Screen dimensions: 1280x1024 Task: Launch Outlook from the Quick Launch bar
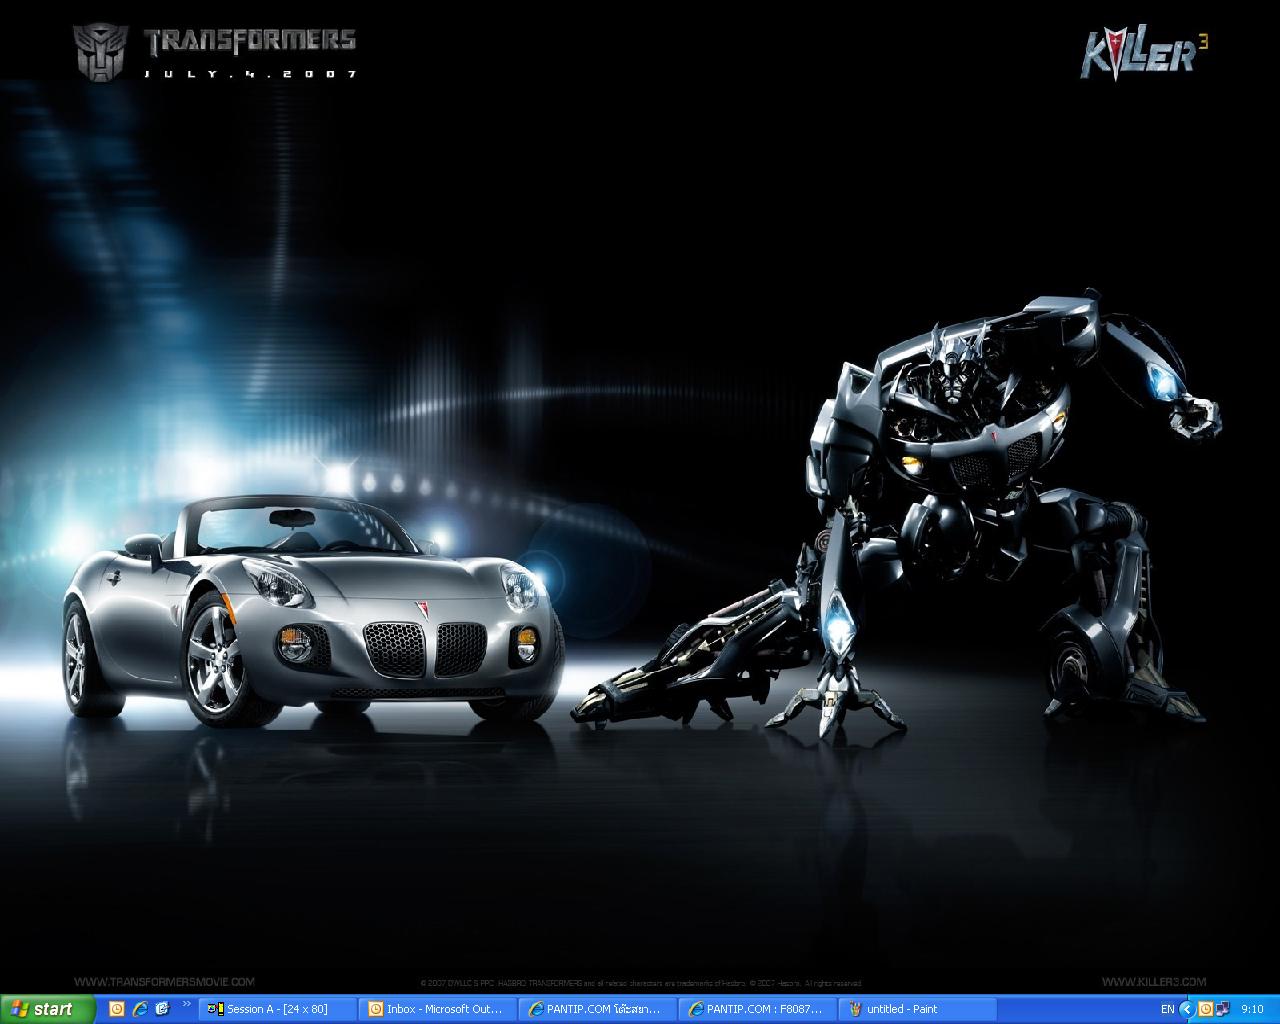[x=117, y=1009]
